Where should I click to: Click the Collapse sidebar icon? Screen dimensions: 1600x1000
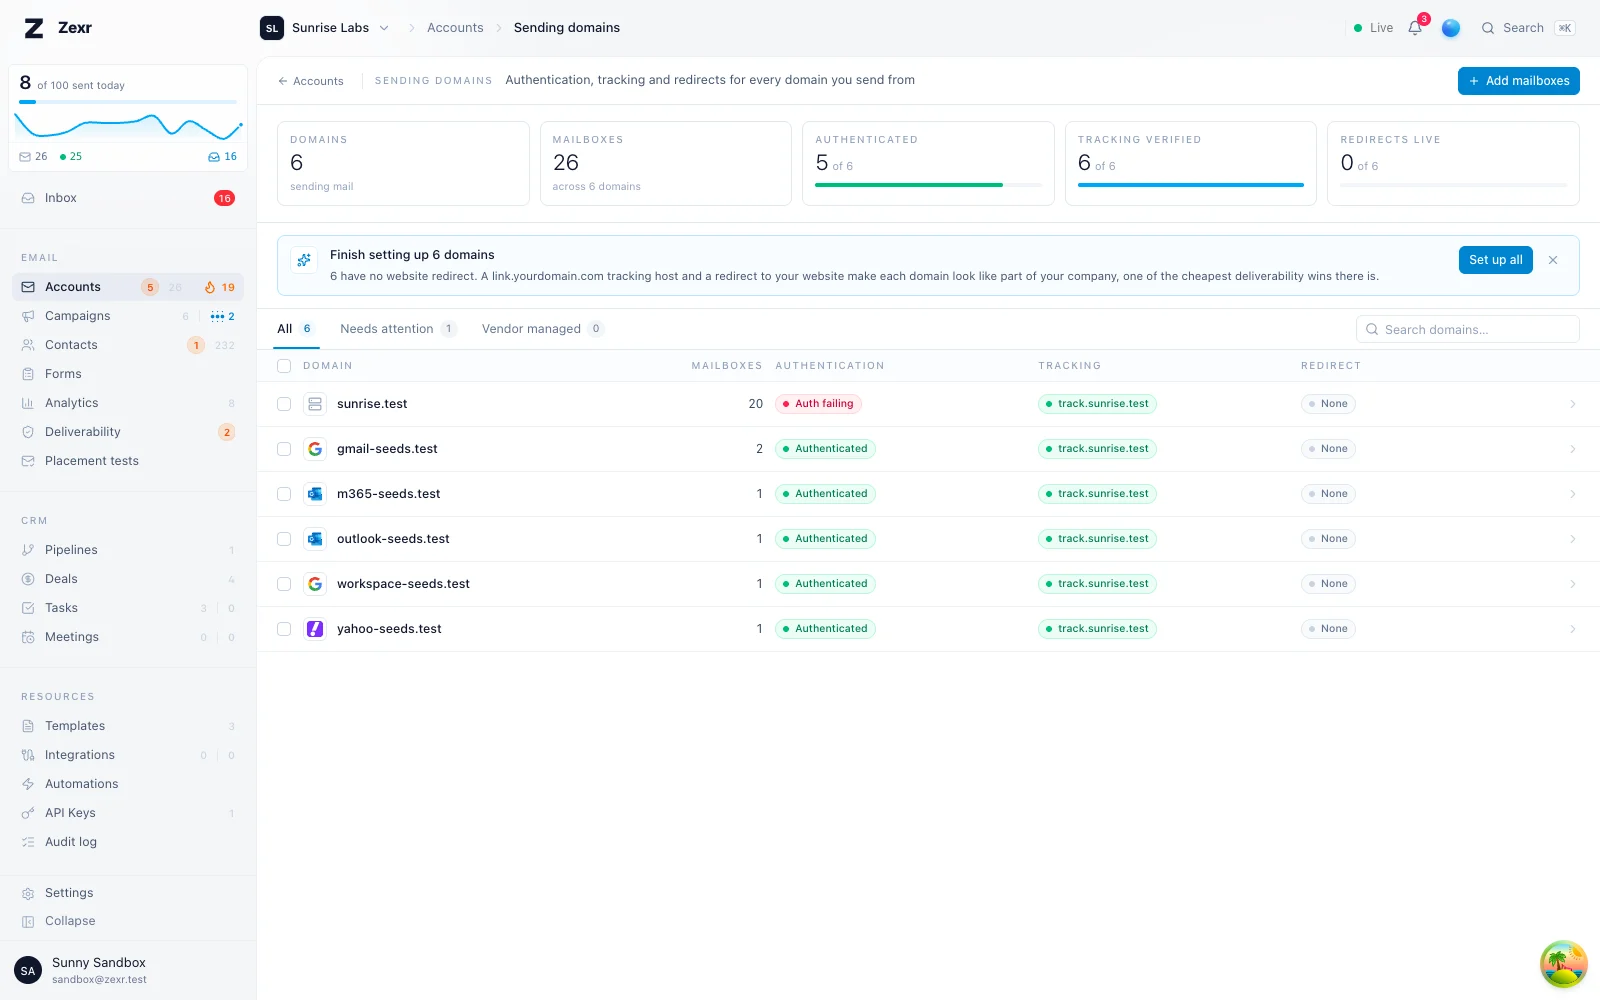(28, 921)
